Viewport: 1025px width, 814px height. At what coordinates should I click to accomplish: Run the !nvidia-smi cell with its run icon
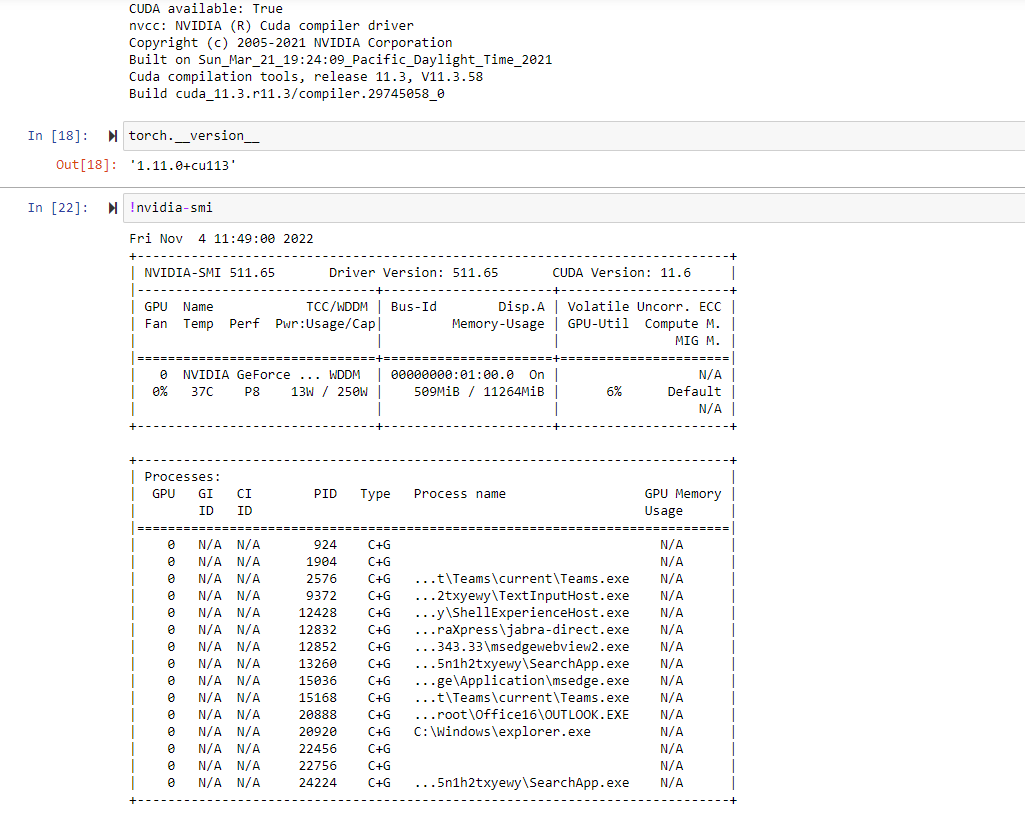pyautogui.click(x=110, y=208)
